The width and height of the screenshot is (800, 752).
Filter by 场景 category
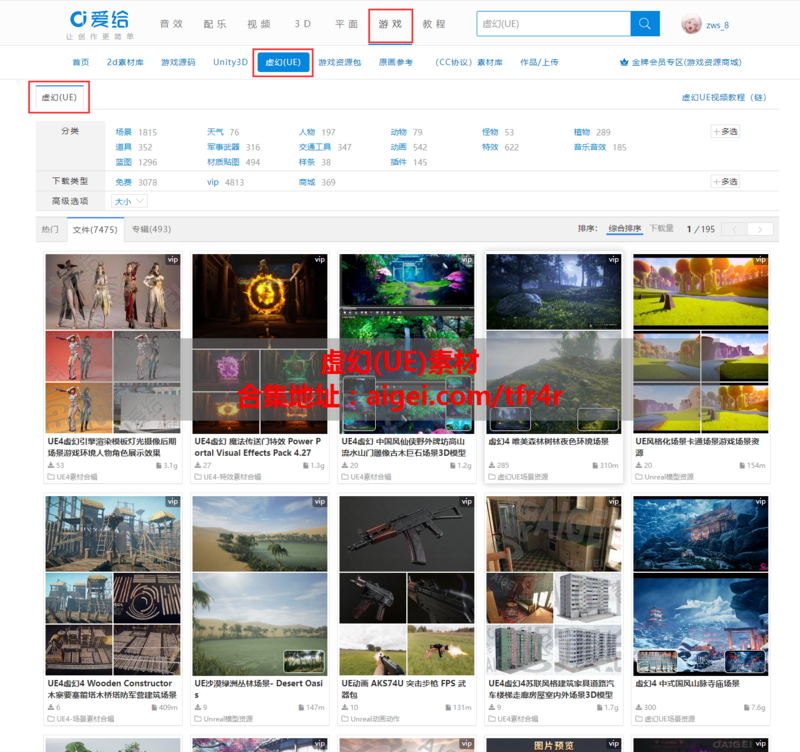tap(123, 132)
